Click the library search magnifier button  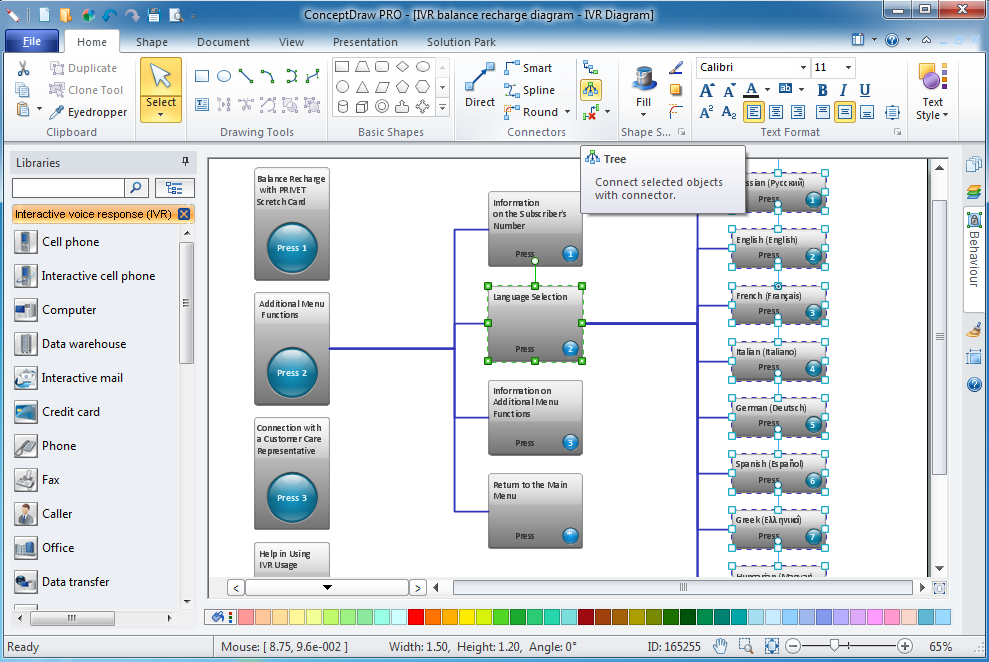click(136, 187)
